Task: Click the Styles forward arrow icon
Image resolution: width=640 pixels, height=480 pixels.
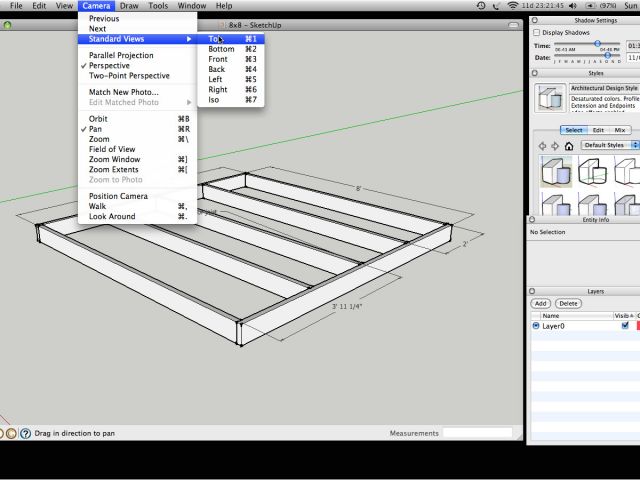Action: coord(555,146)
